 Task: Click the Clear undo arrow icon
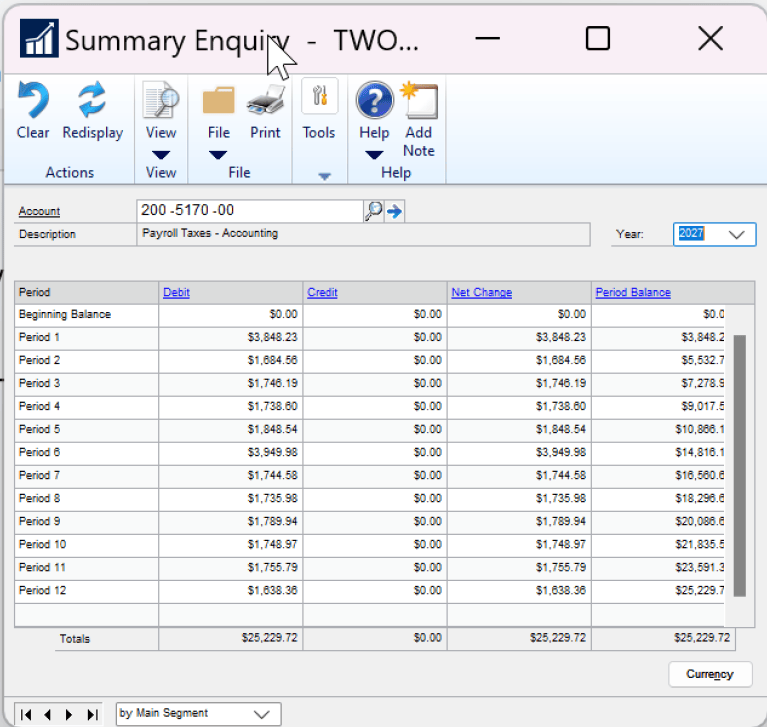coord(33,100)
